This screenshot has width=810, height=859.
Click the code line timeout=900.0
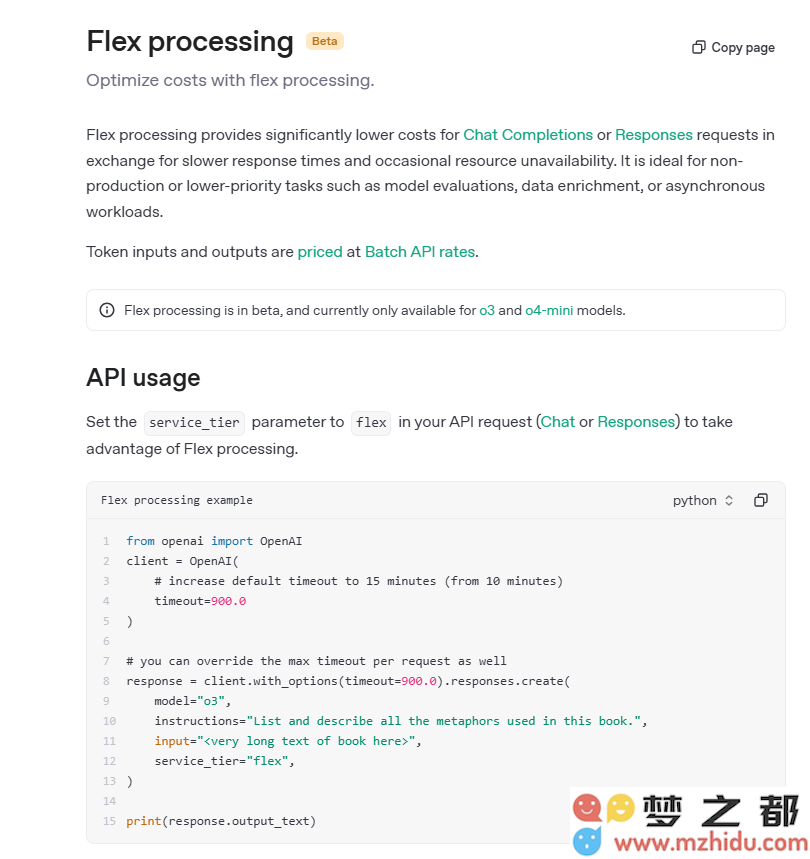200,601
